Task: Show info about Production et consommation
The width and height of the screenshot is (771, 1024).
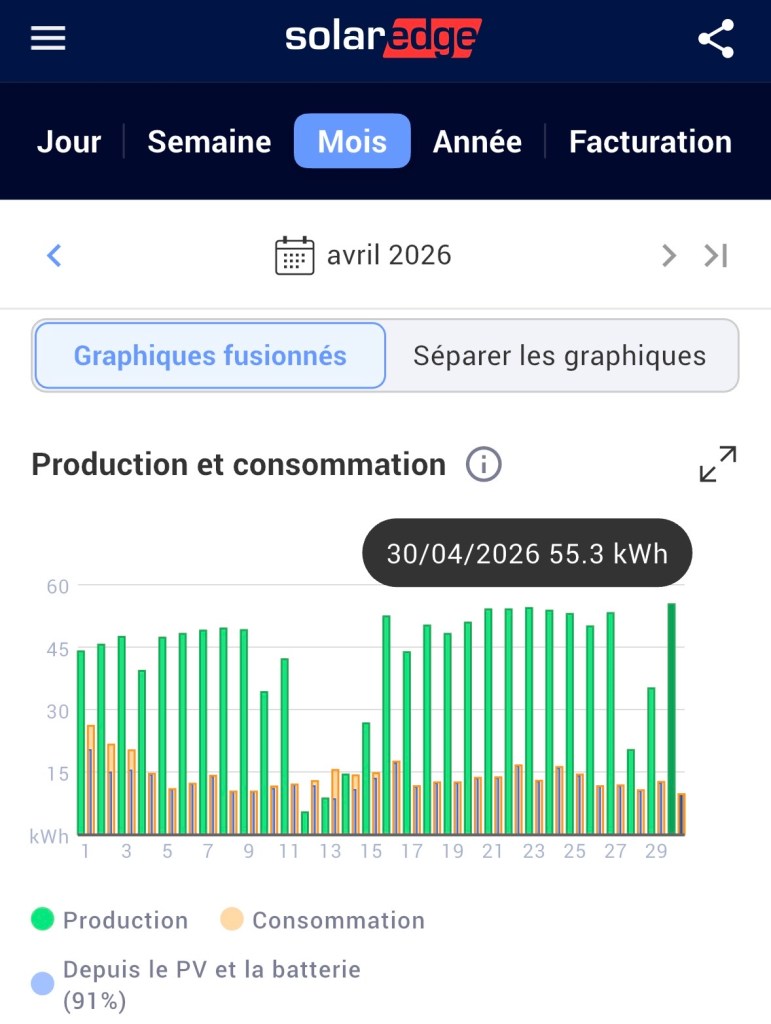Action: (484, 465)
